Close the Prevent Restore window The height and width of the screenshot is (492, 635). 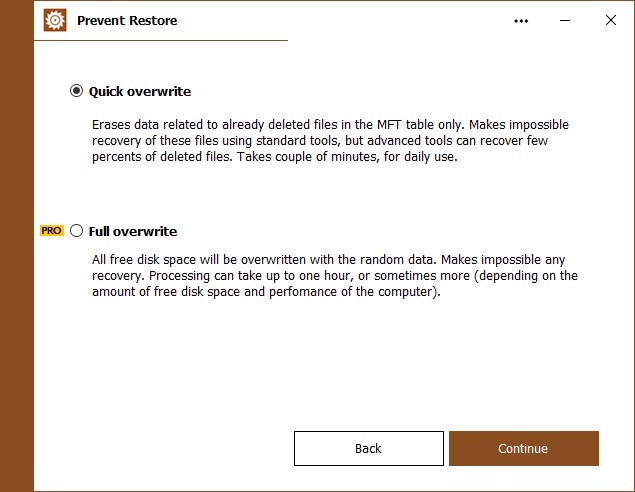(611, 20)
